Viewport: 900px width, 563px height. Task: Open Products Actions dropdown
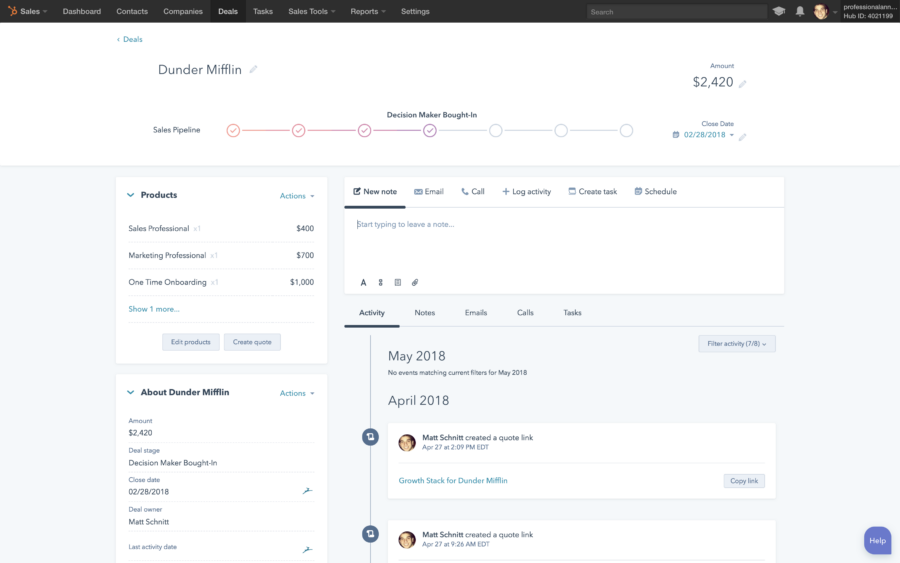point(297,196)
